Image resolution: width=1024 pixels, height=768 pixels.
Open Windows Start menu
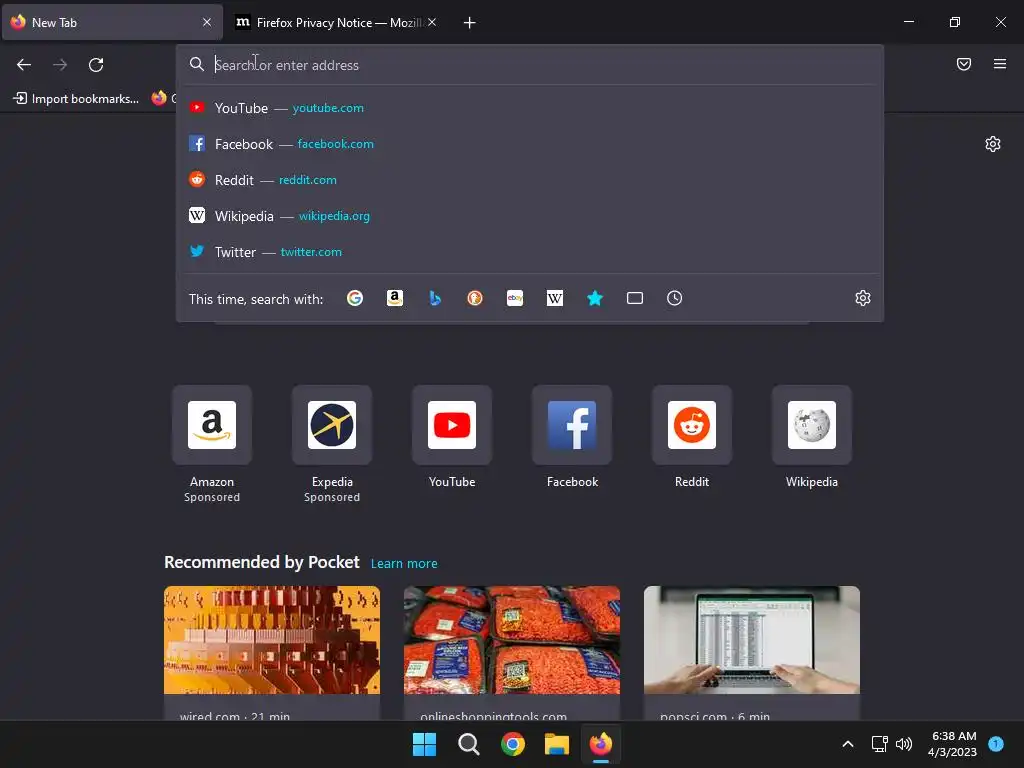point(424,744)
